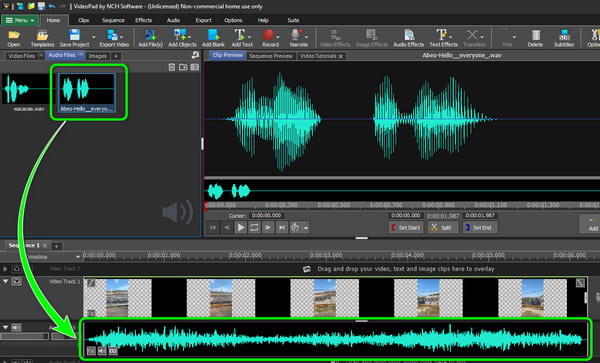Toggle visibility of Video Track 2
The height and width of the screenshot is (363, 600).
[16, 269]
